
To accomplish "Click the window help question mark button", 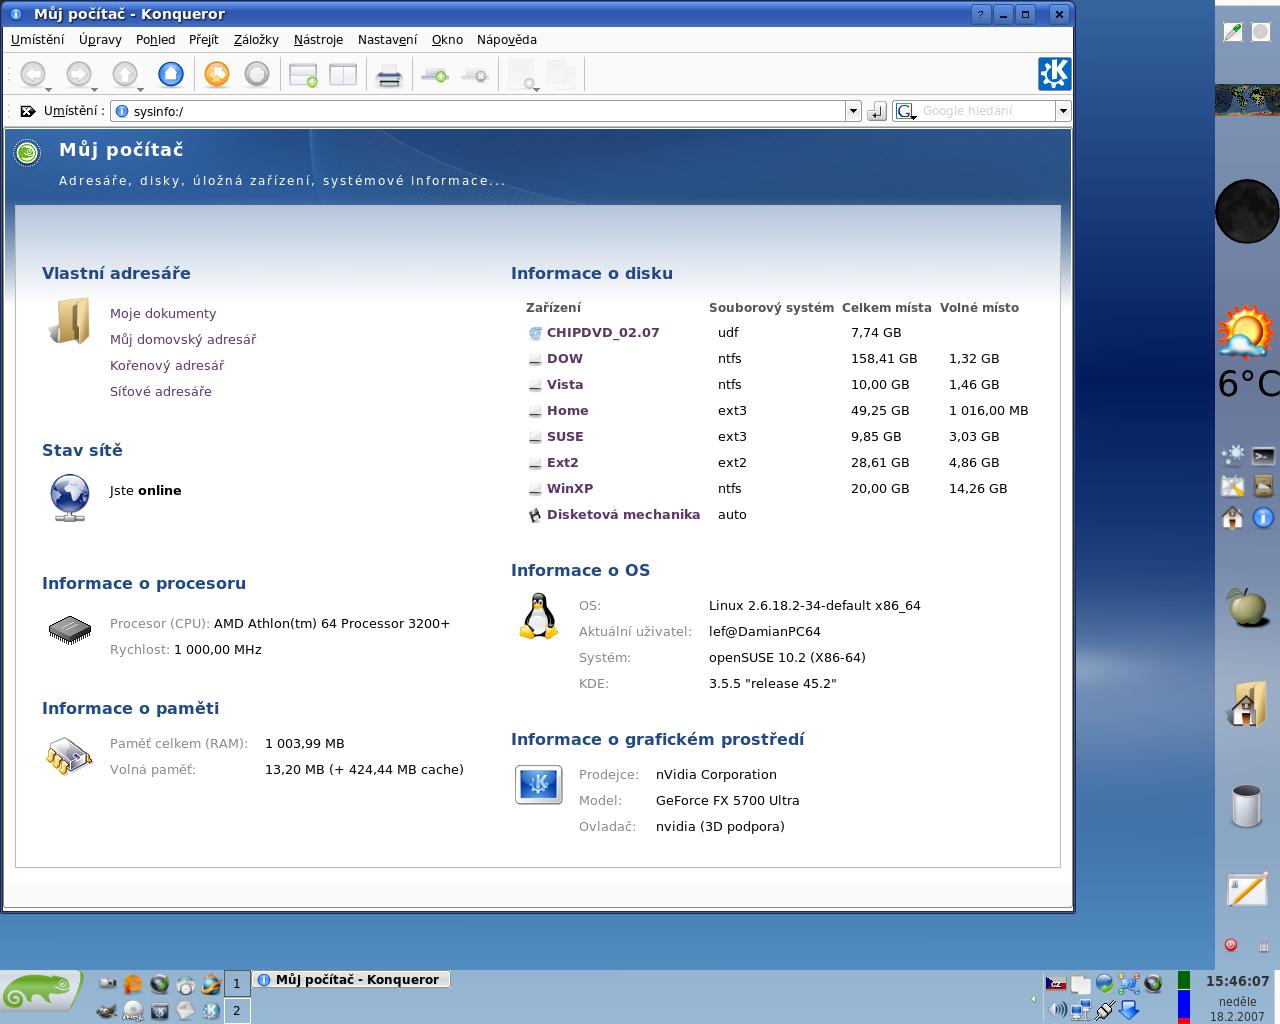I will point(981,14).
